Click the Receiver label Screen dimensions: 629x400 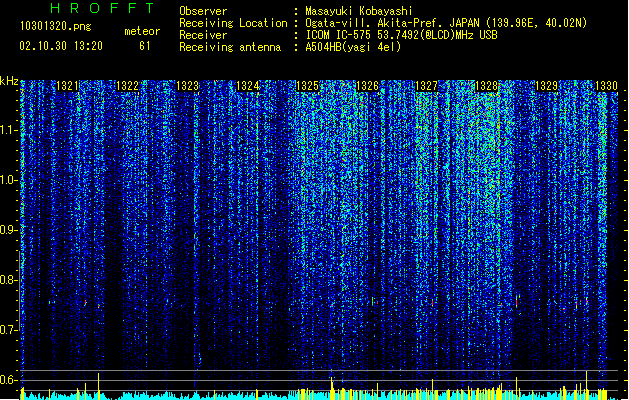(203, 35)
